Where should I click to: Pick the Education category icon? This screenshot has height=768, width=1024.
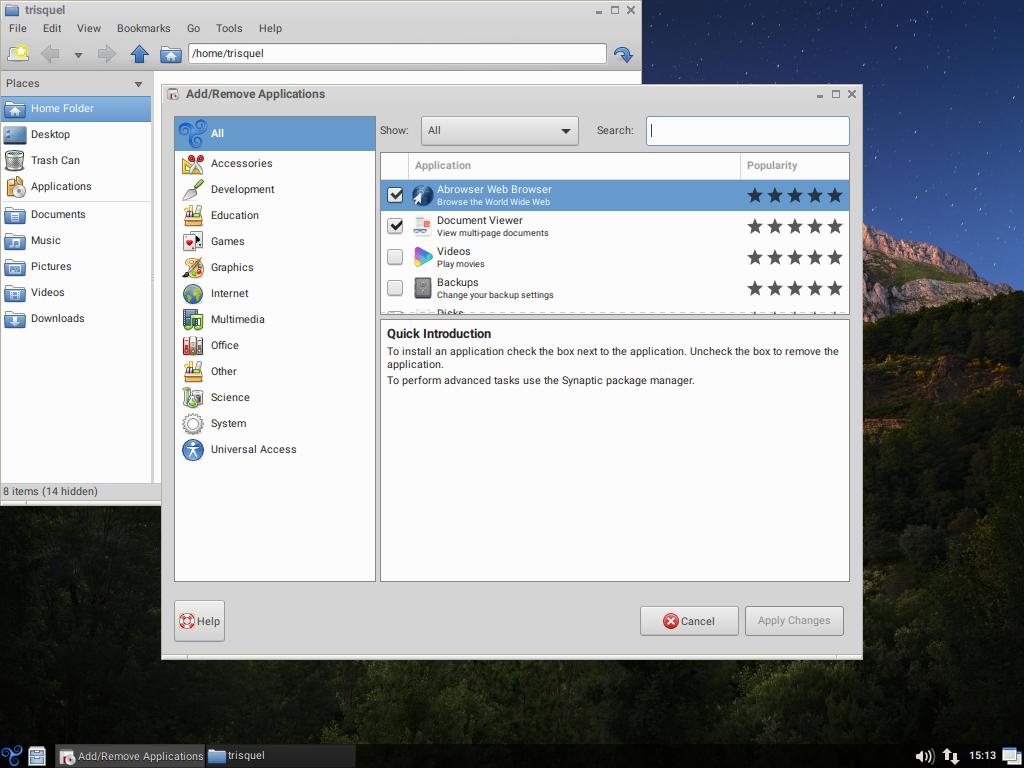pyautogui.click(x=193, y=216)
